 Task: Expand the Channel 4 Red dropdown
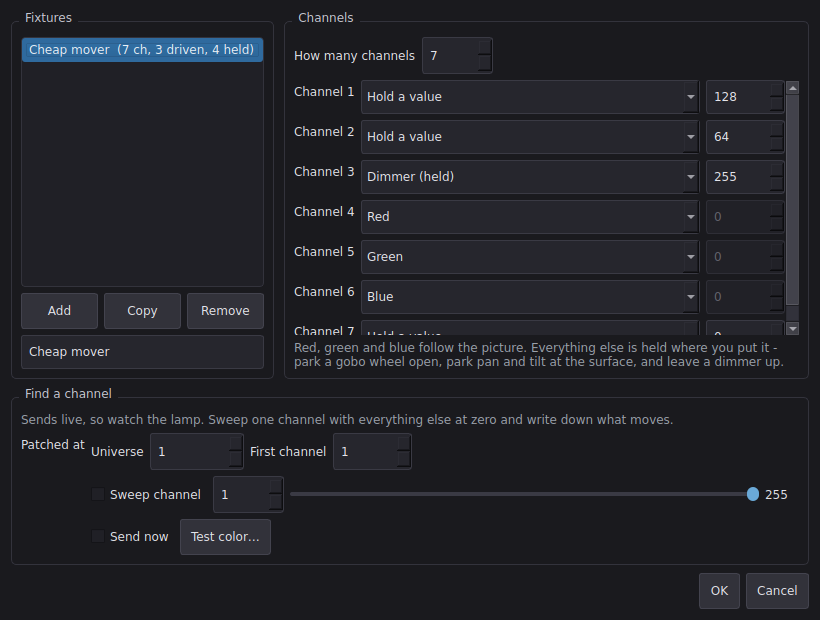(530, 217)
